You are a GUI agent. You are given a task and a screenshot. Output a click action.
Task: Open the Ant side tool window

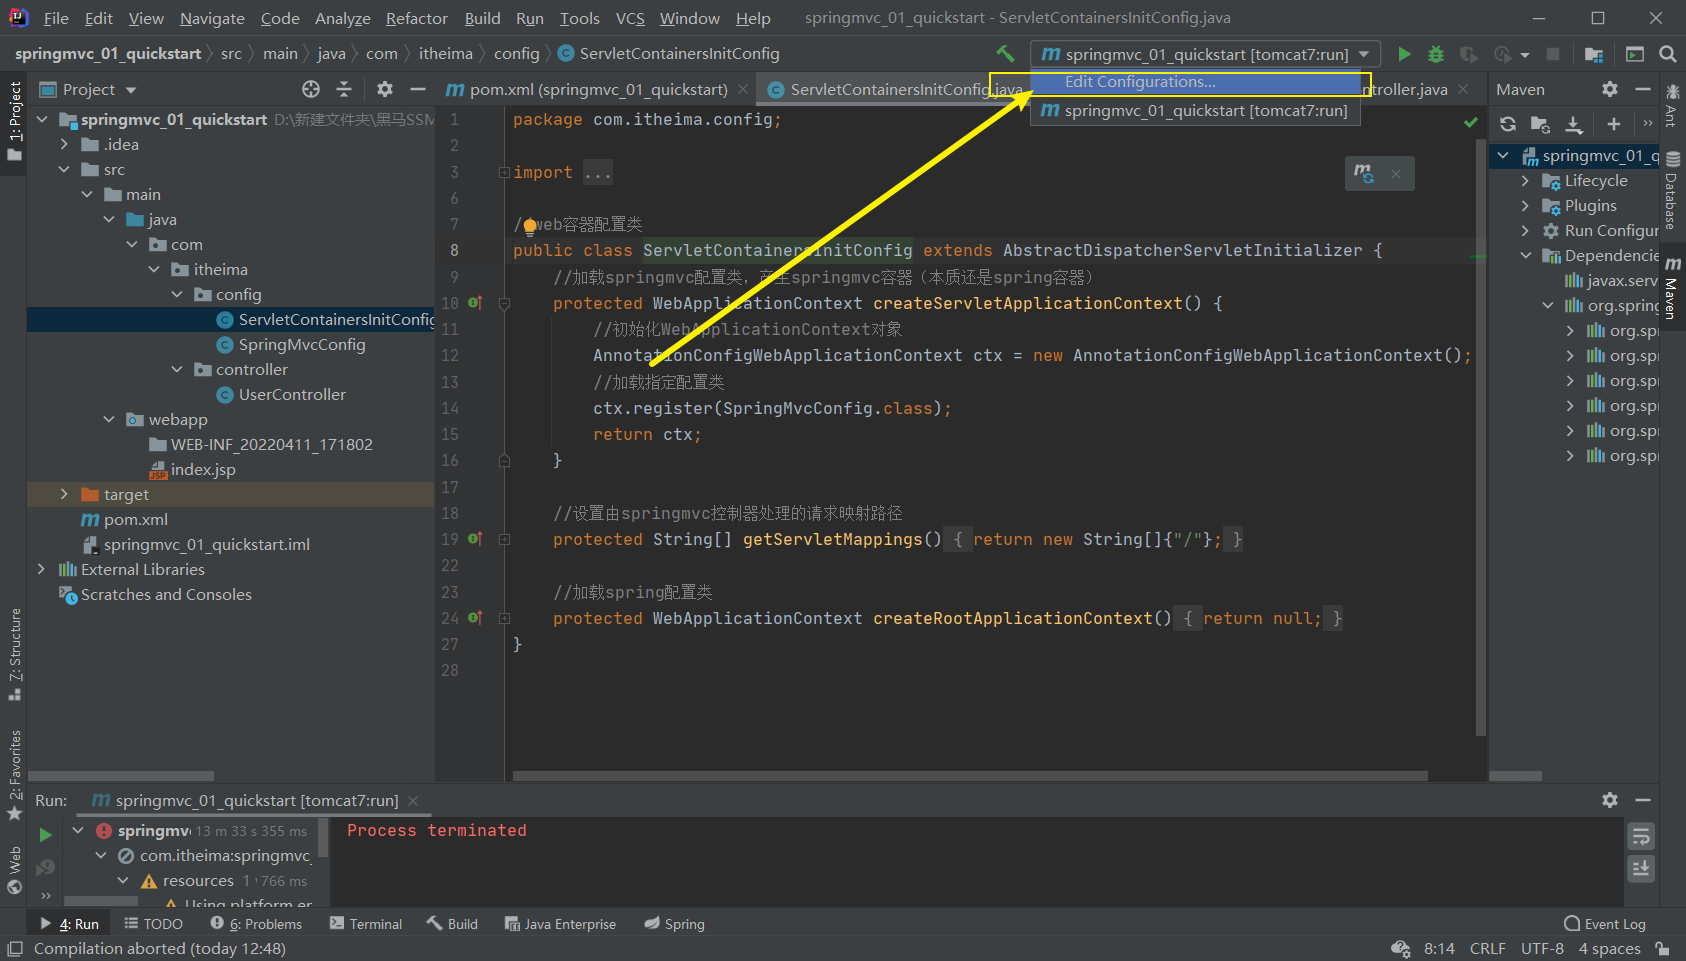tap(1672, 105)
